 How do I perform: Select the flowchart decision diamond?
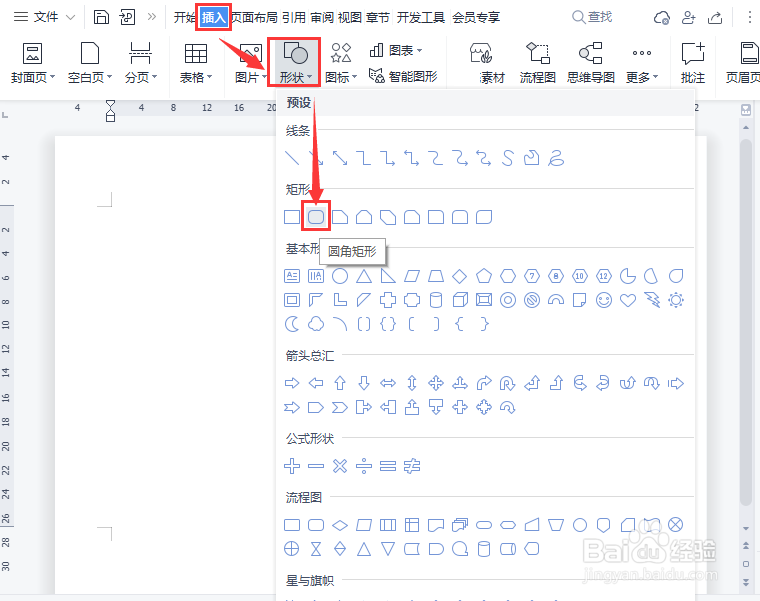point(340,525)
